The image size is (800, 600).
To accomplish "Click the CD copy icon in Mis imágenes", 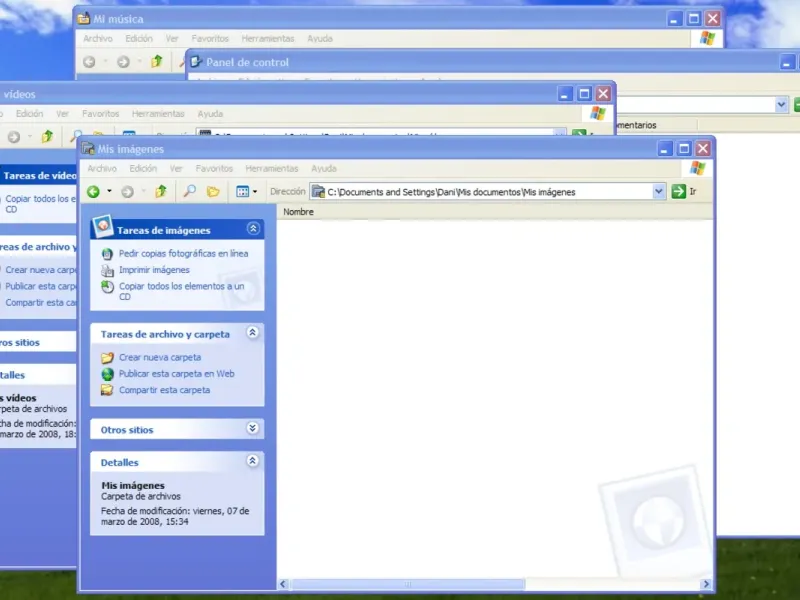I will [107, 287].
